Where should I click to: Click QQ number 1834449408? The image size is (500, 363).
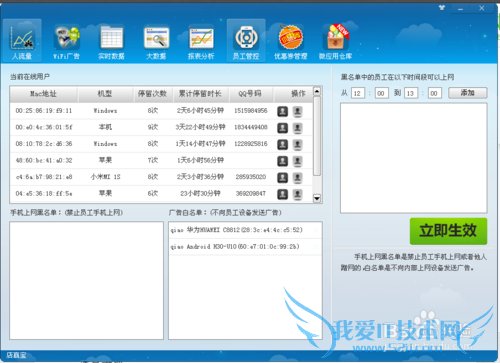pyautogui.click(x=251, y=127)
